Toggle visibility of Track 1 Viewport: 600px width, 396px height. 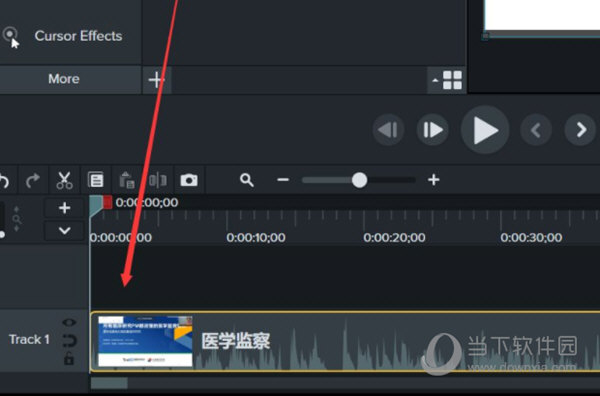pyautogui.click(x=69, y=323)
